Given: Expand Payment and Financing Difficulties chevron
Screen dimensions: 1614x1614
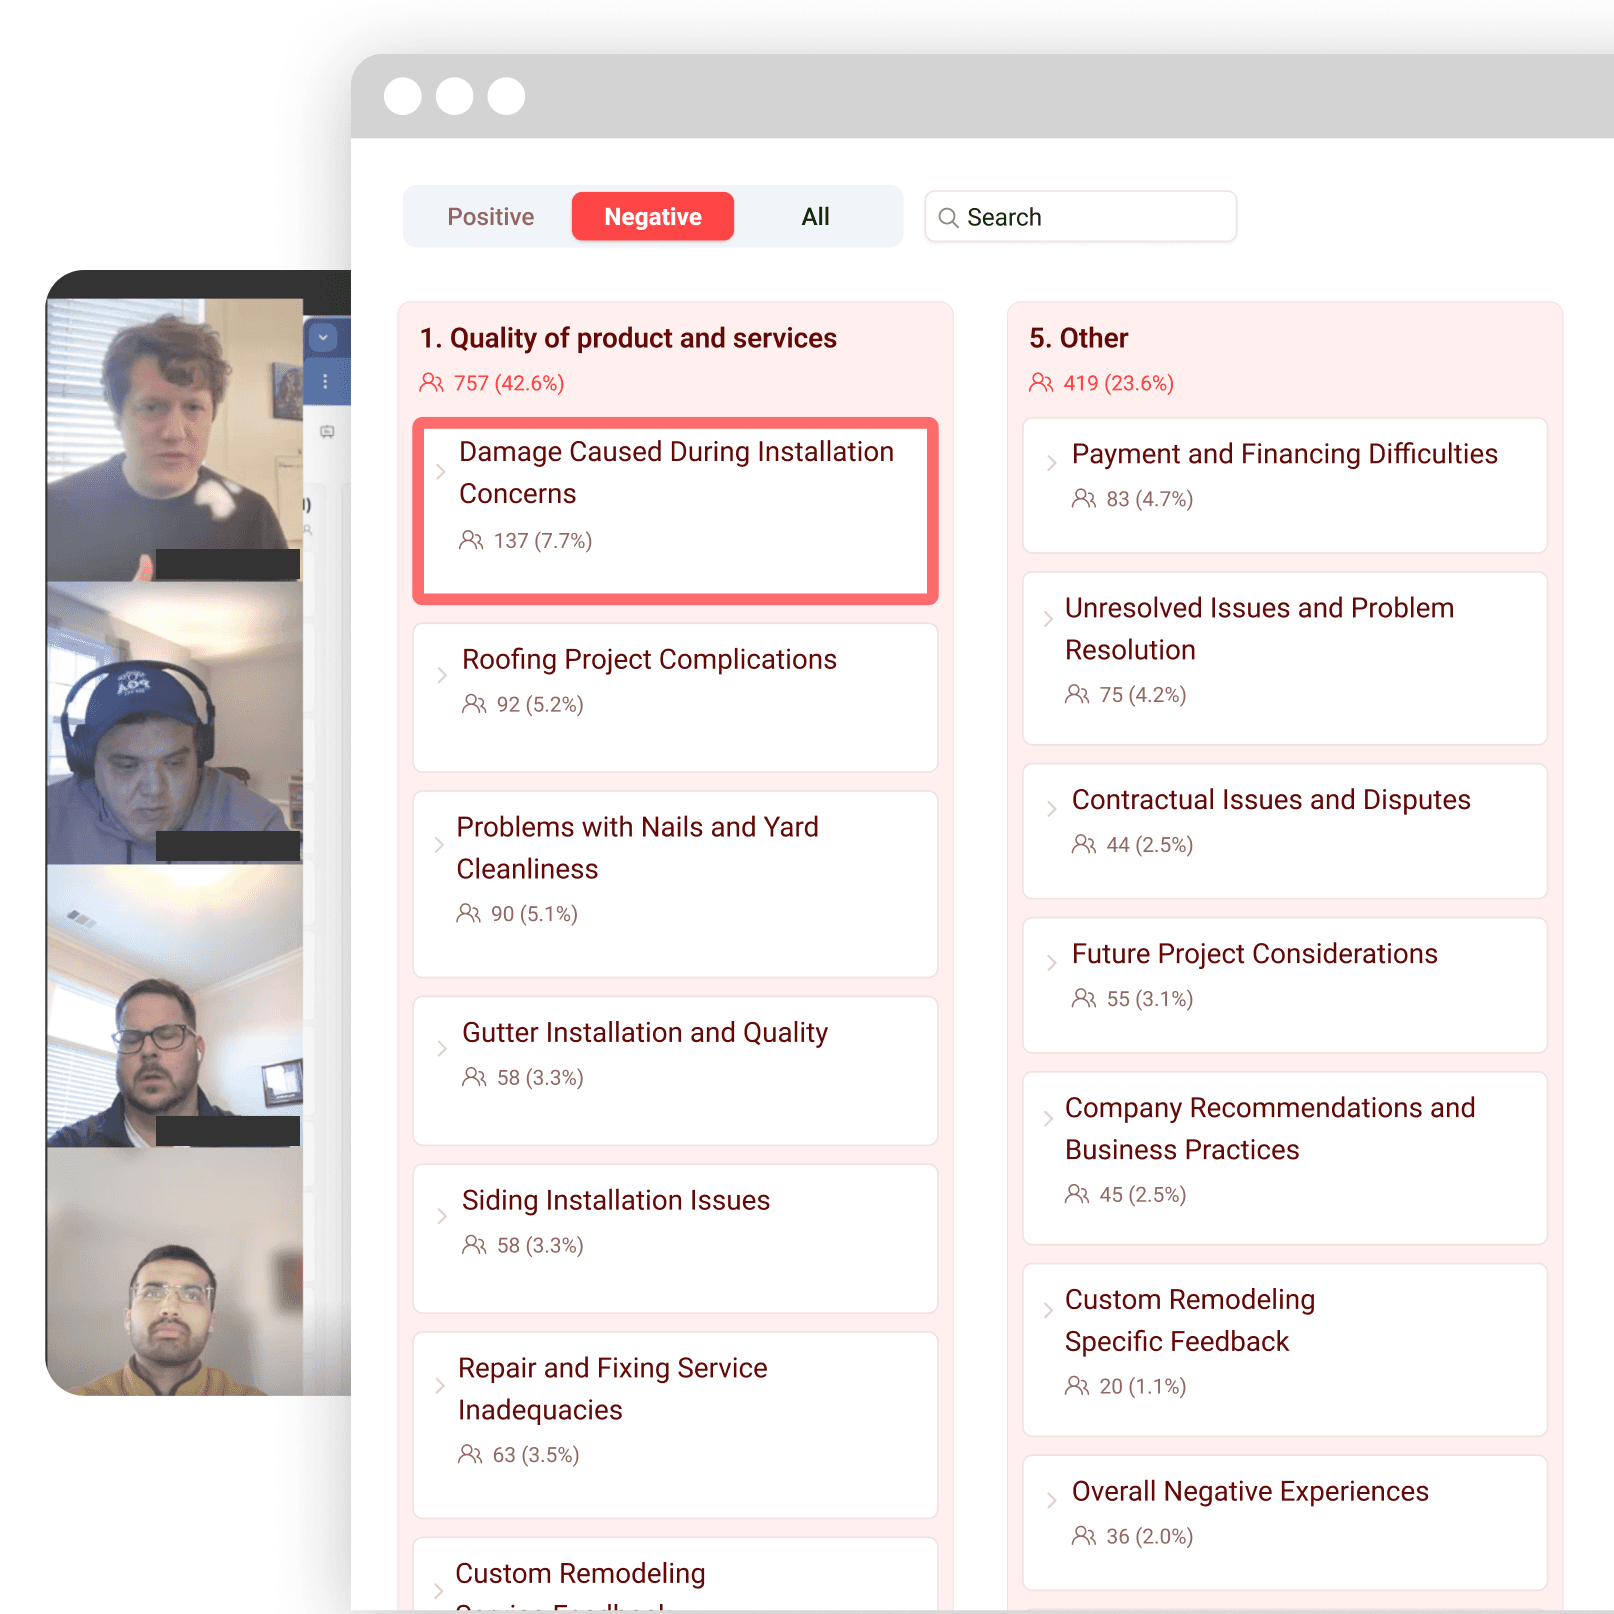Looking at the screenshot, I should [x=1051, y=463].
